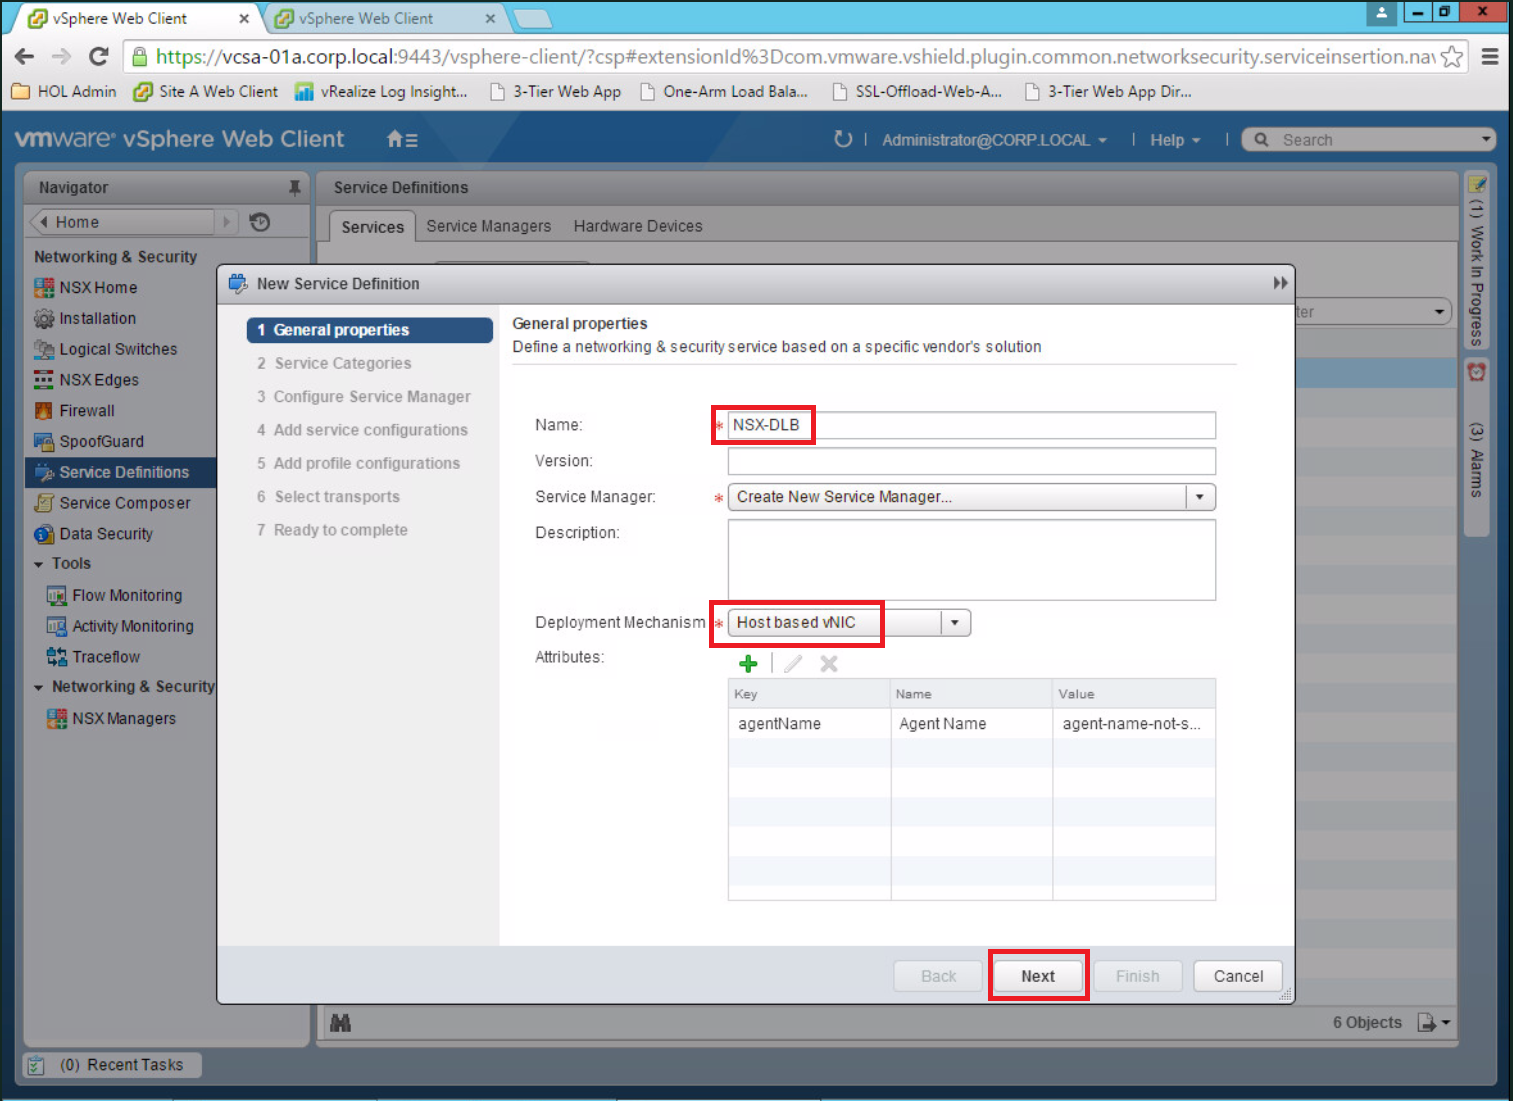Image resolution: width=1513 pixels, height=1101 pixels.
Task: Open Activity Monitoring tool
Action: (x=133, y=626)
